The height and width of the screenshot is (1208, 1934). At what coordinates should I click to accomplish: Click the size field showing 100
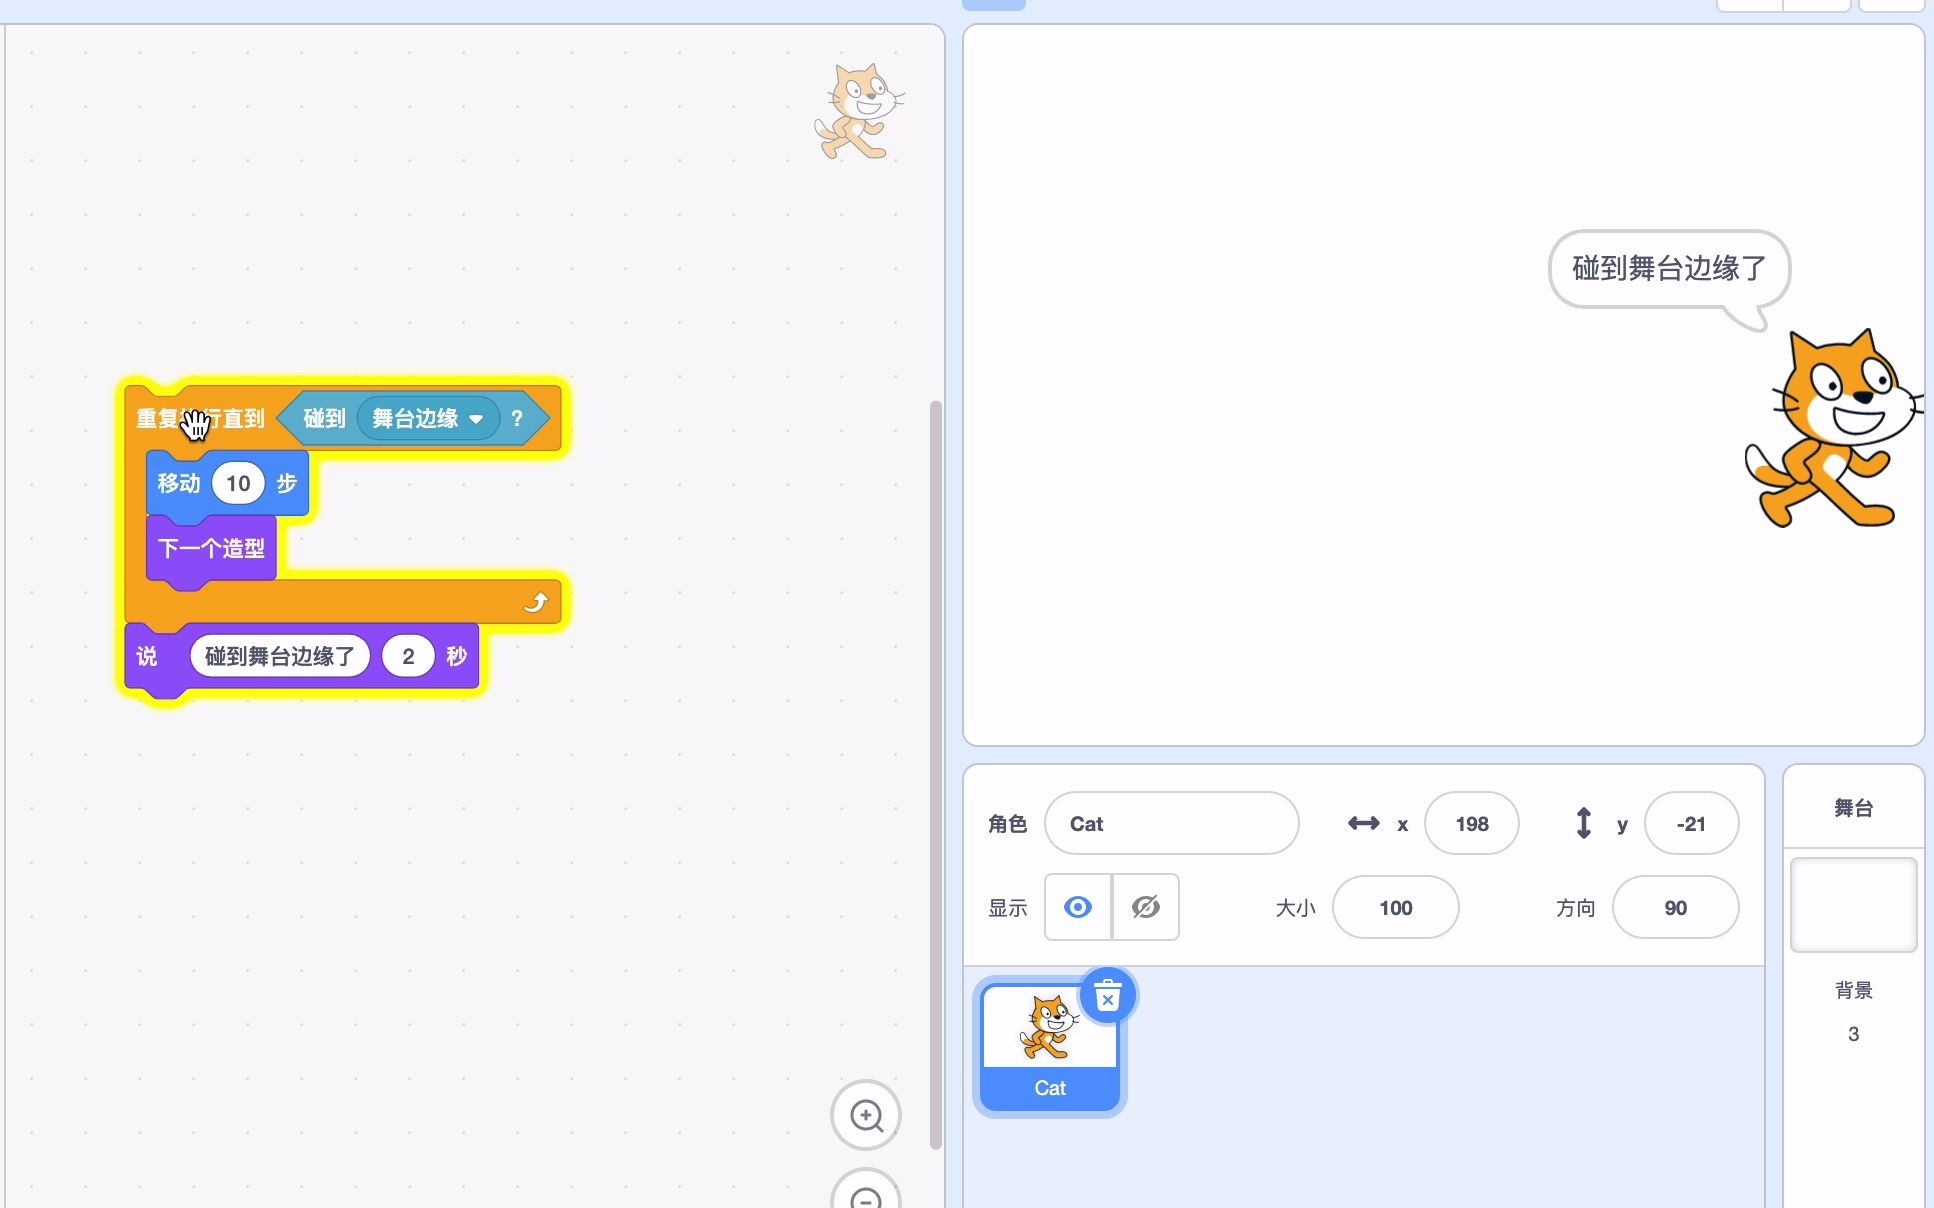(x=1395, y=907)
